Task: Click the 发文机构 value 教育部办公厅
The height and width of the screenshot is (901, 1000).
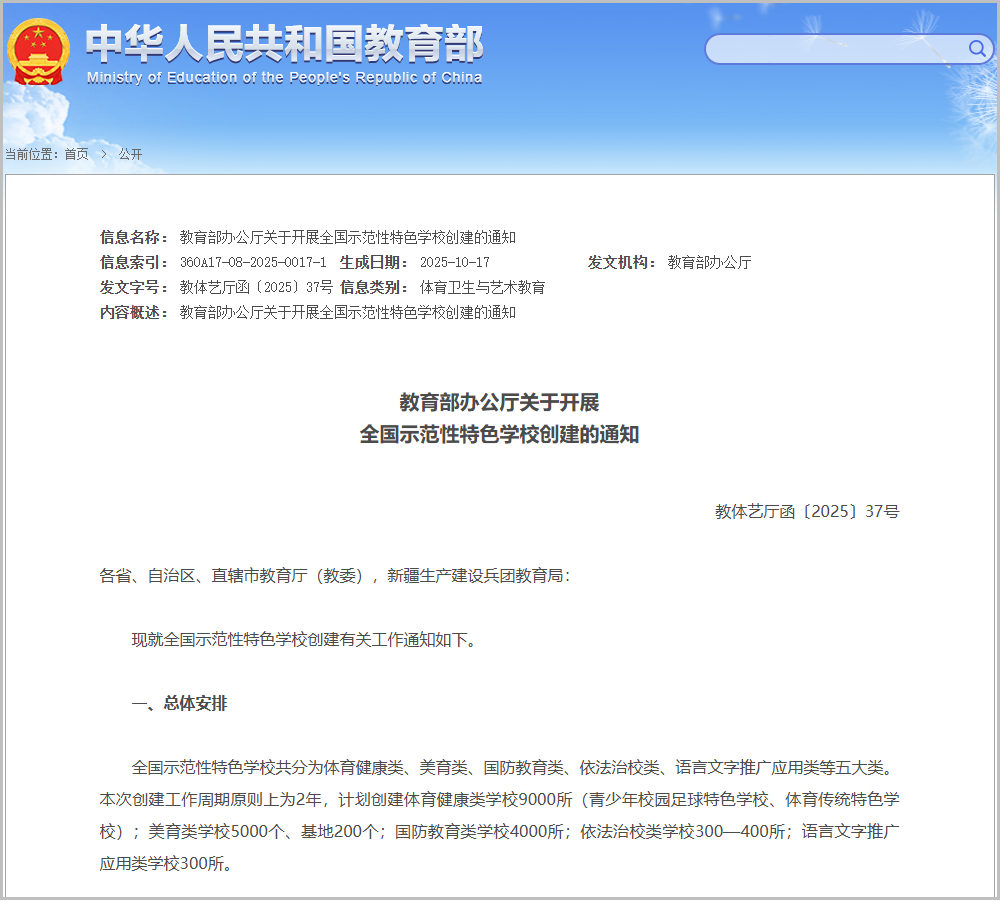Action: tap(709, 262)
